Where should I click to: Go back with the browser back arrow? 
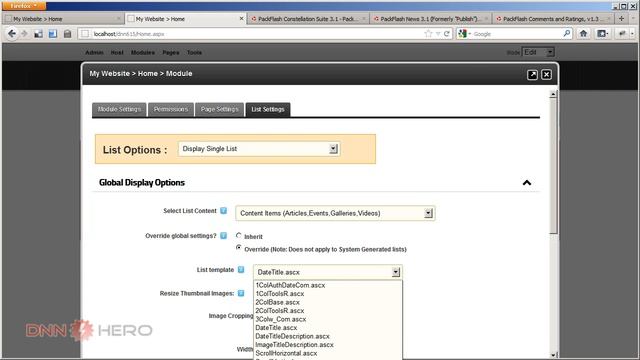coord(11,34)
